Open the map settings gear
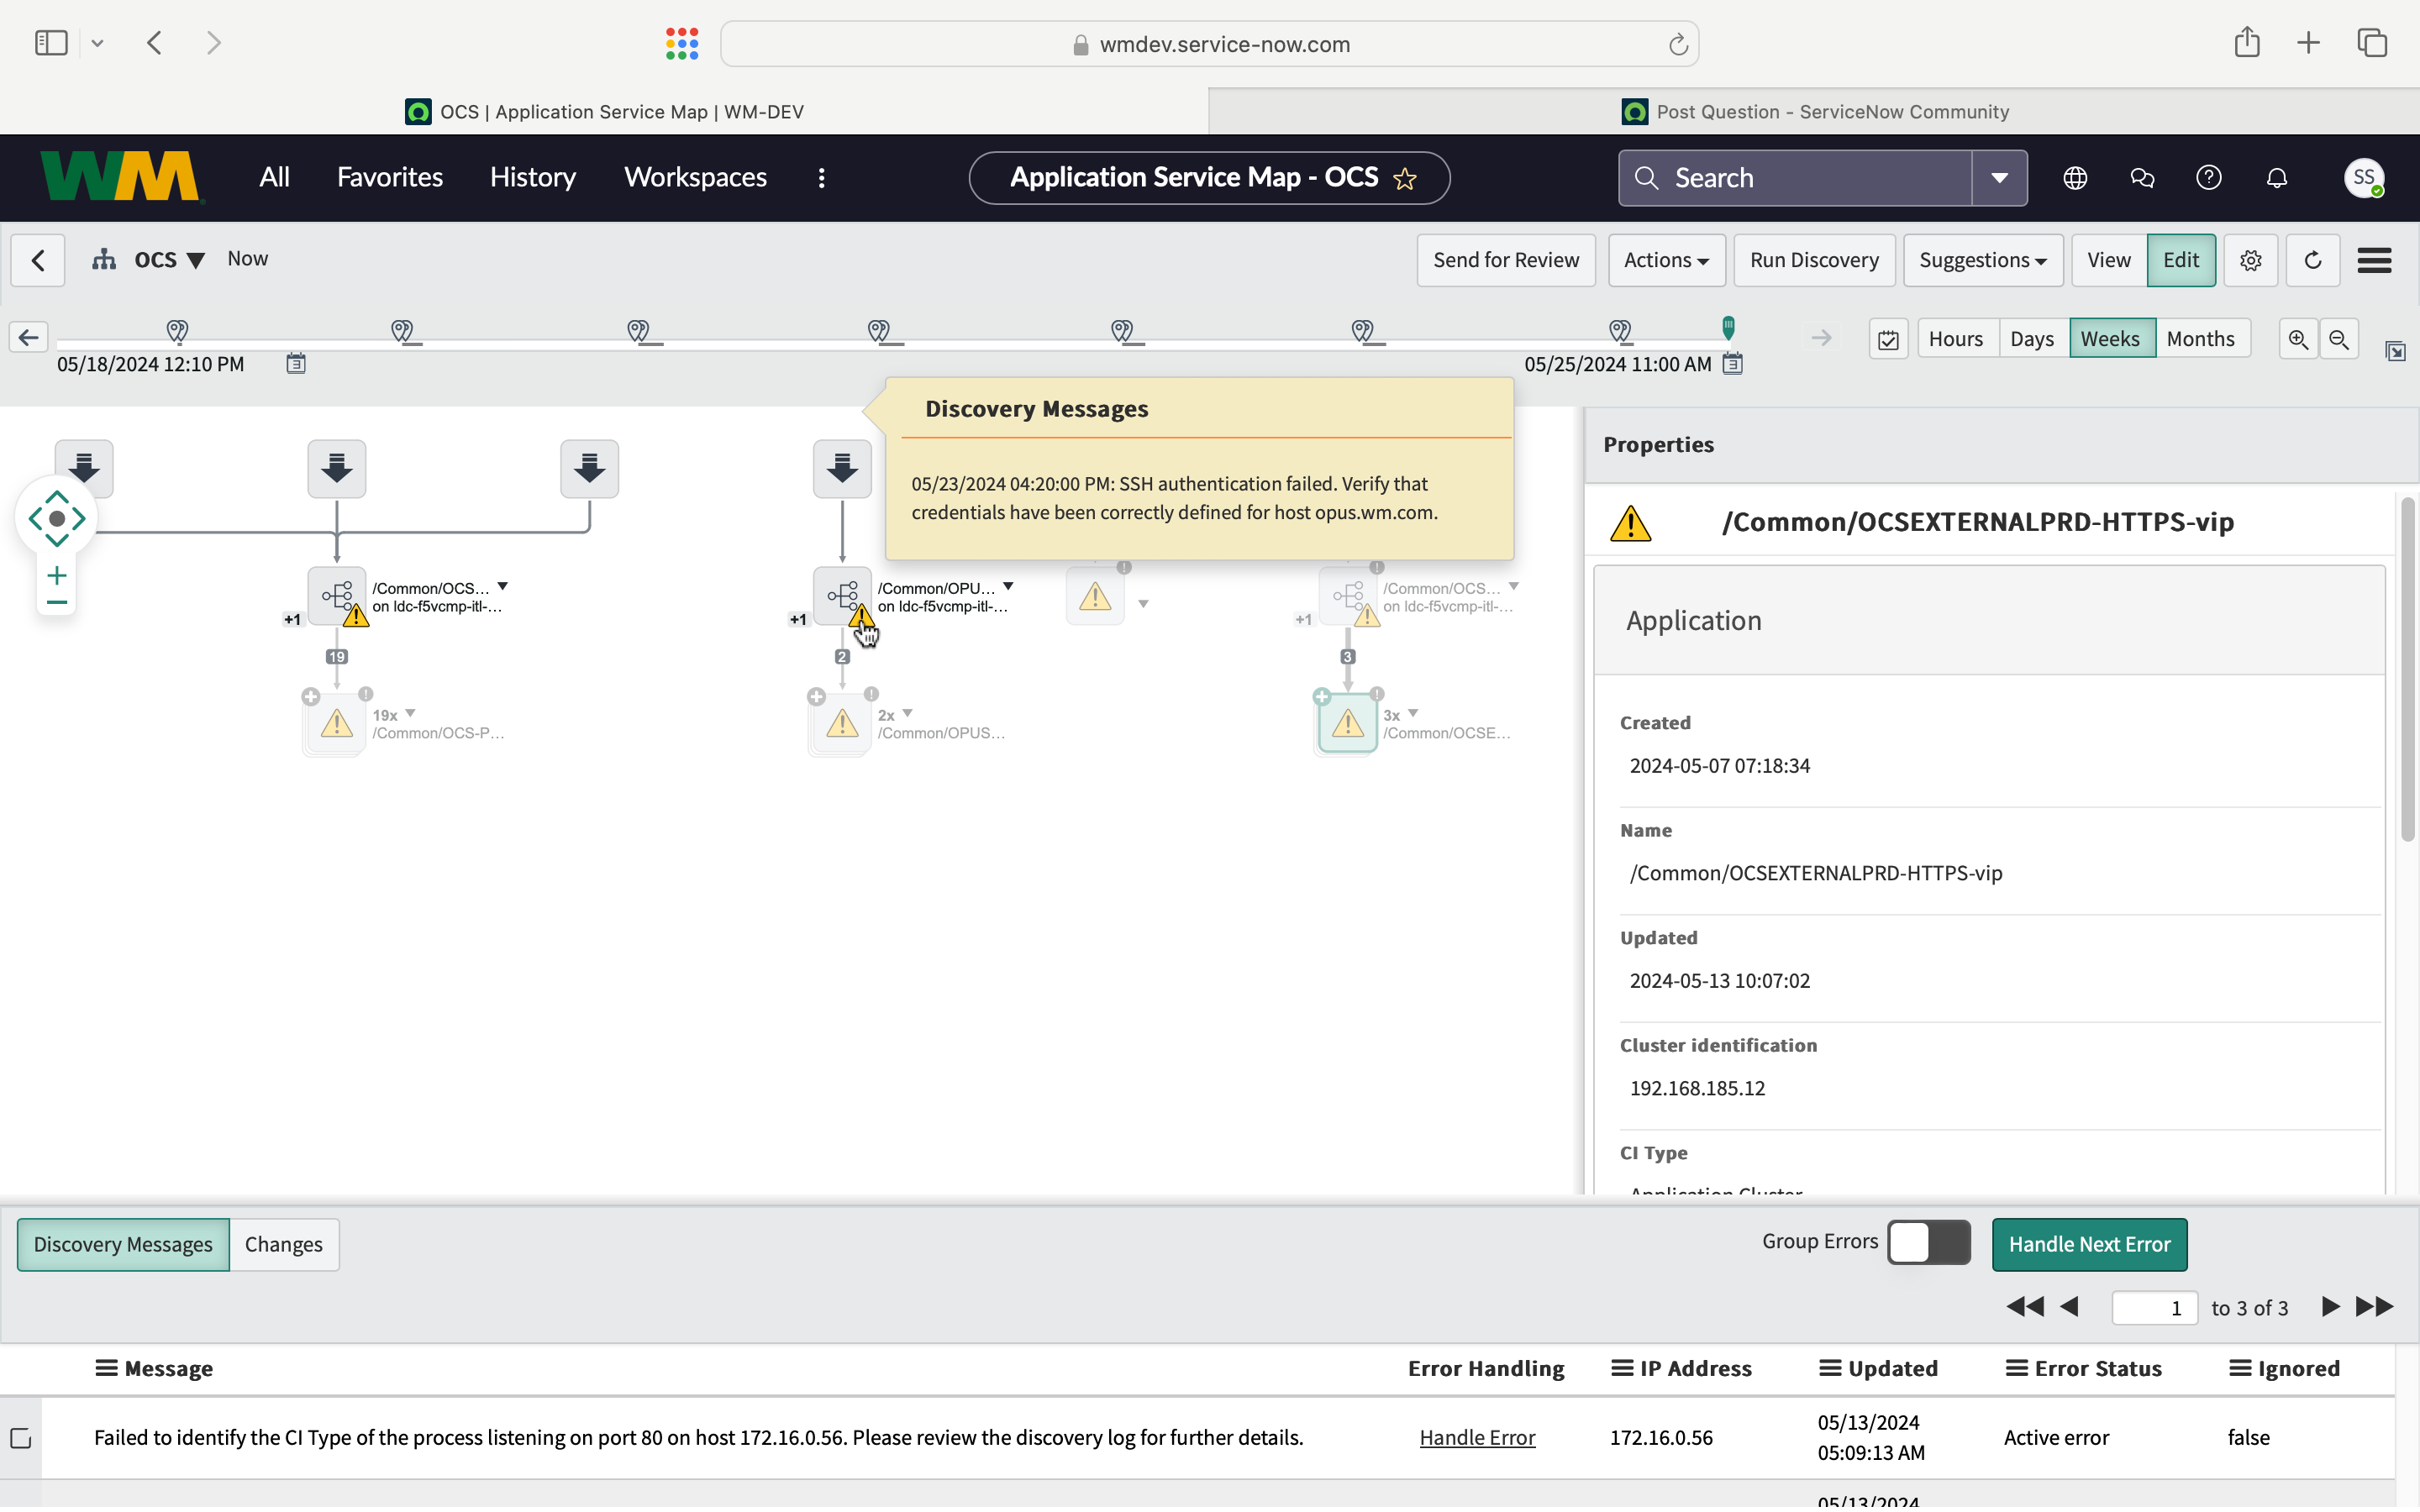This screenshot has height=1512, width=2420. point(2251,260)
